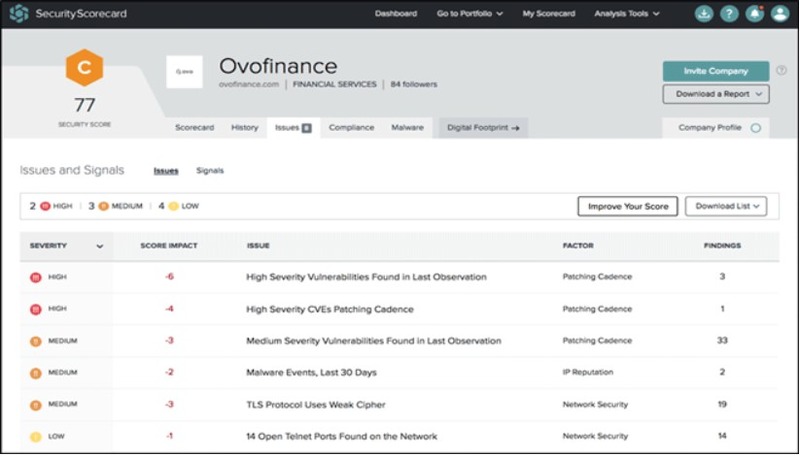Click the FINANCIAL SERVICES industry label
The width and height of the screenshot is (800, 456).
tap(335, 85)
